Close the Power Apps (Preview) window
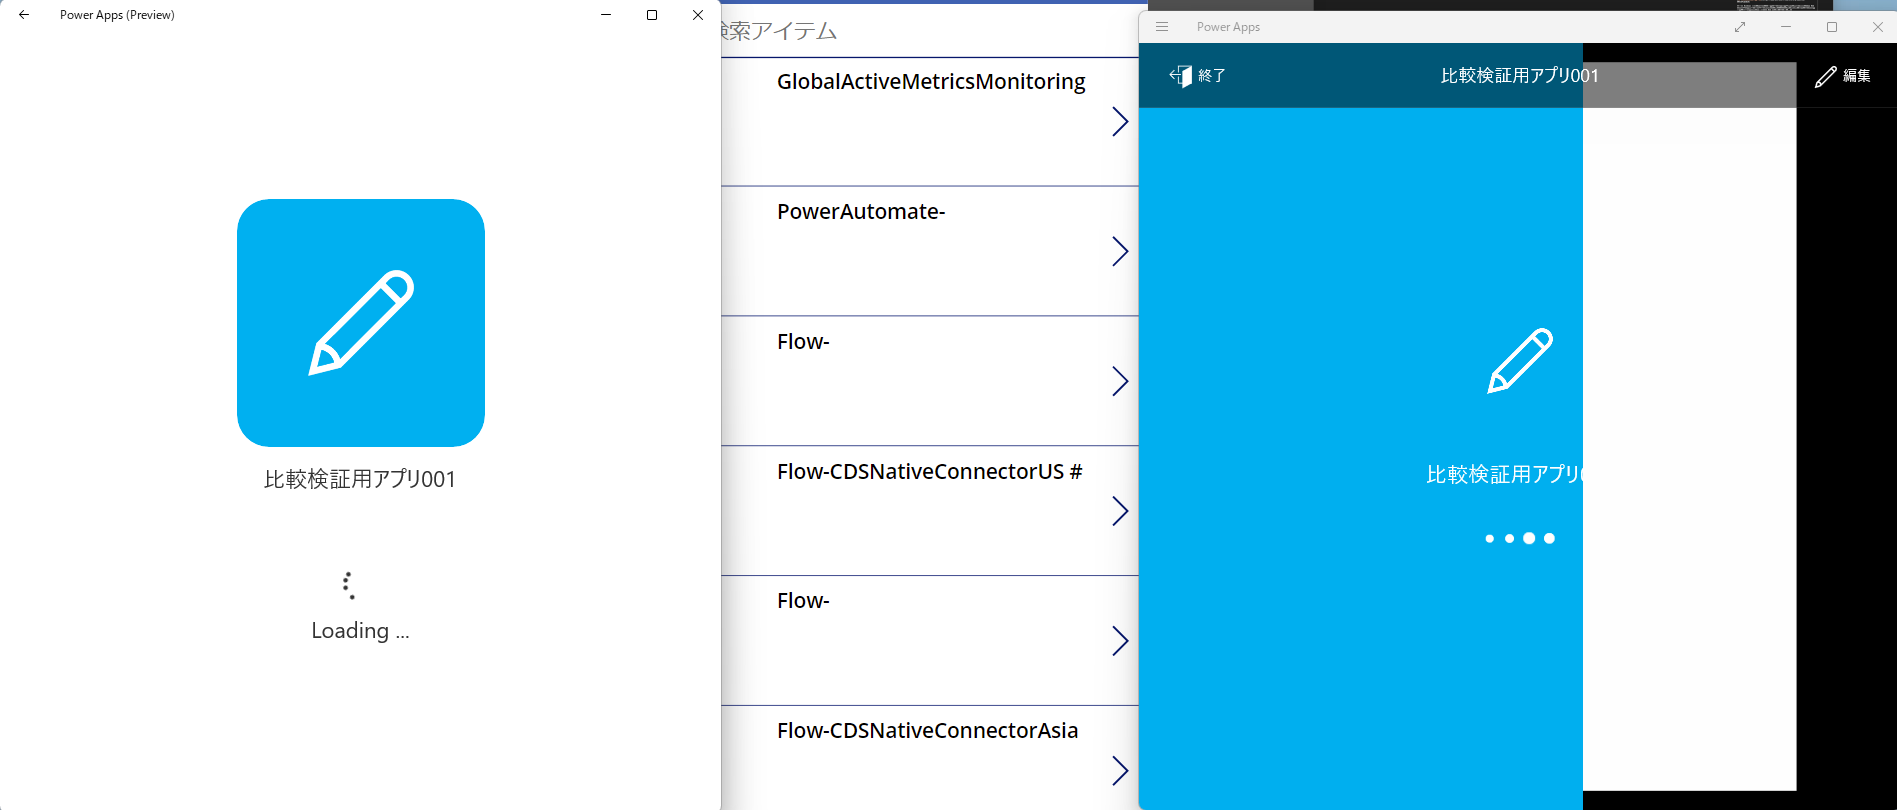This screenshot has height=810, width=1897. [x=698, y=15]
